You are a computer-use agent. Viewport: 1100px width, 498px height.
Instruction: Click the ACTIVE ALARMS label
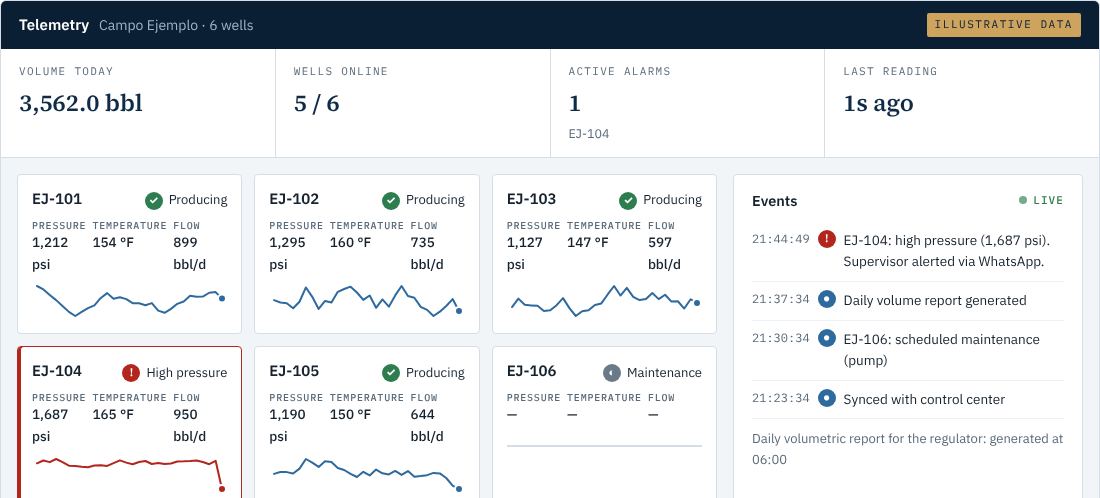[x=619, y=72]
